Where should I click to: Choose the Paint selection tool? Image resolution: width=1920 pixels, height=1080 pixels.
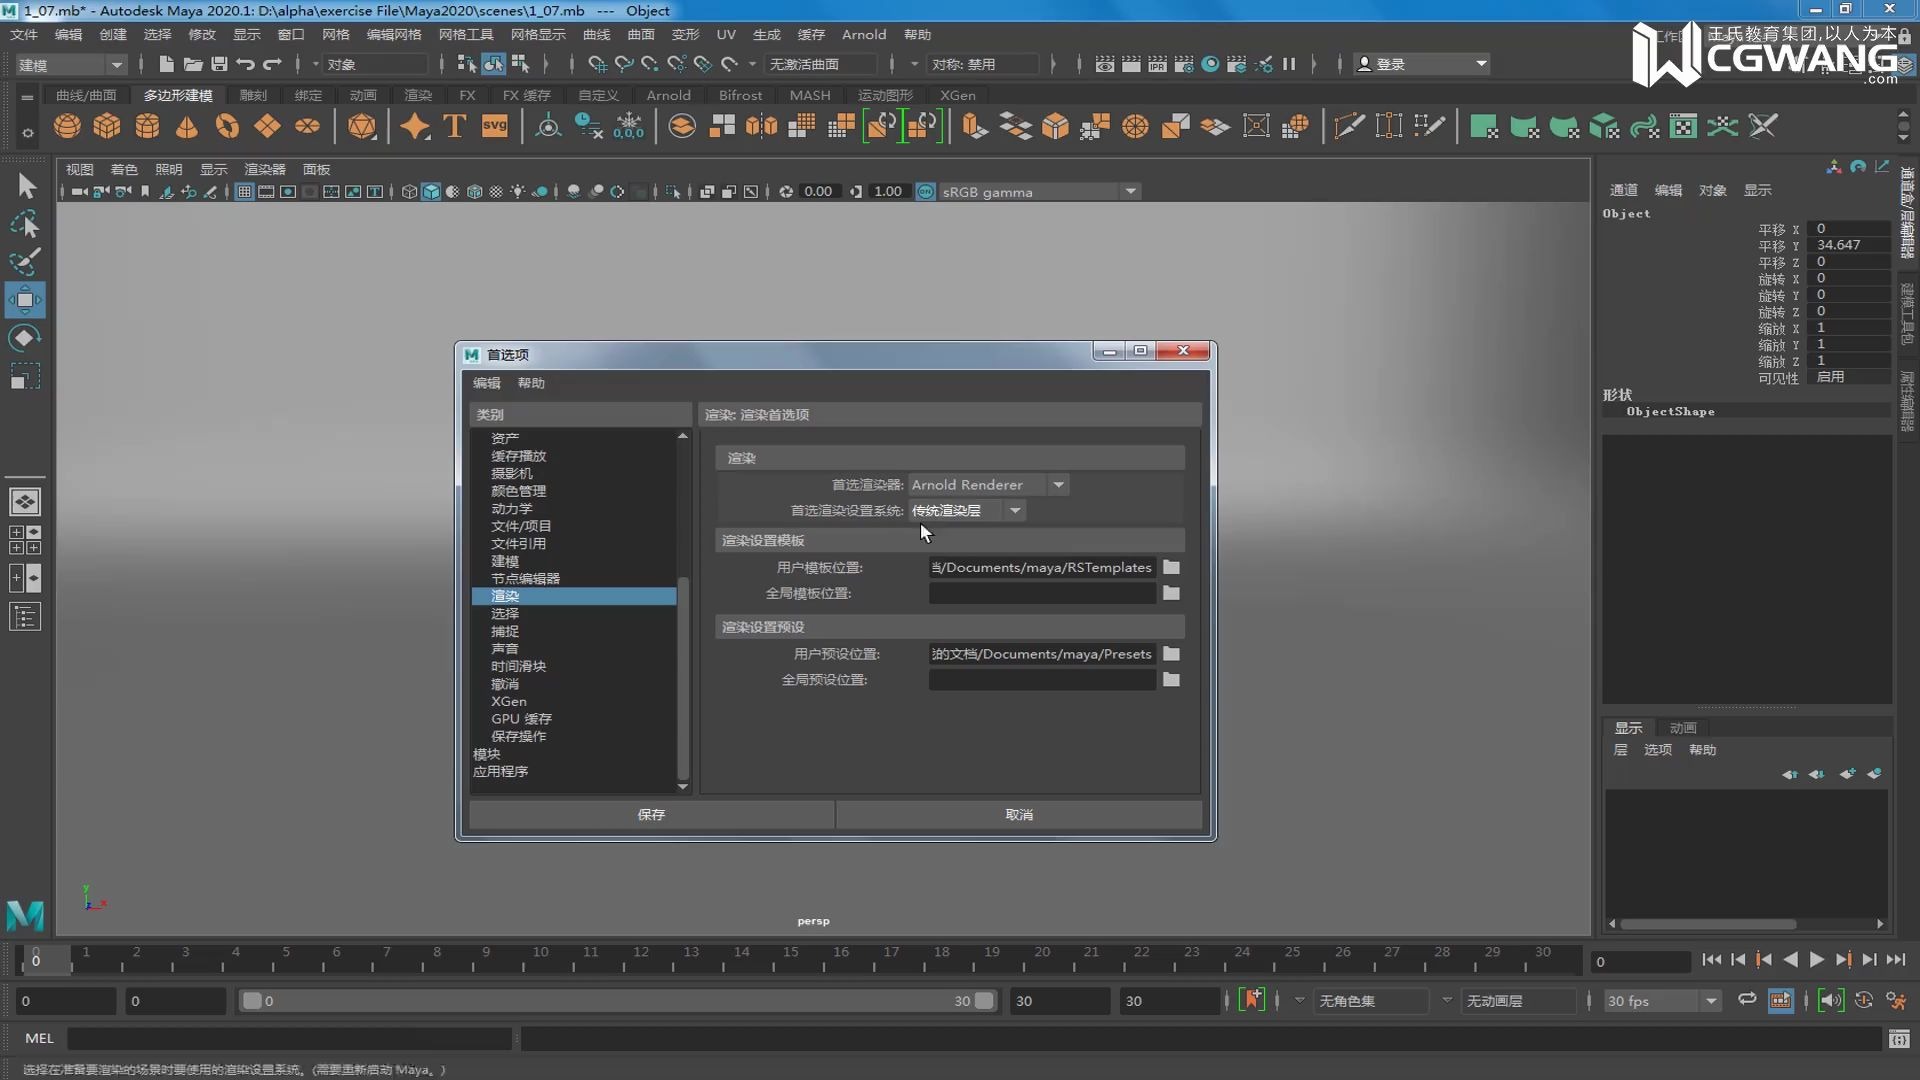[25, 262]
